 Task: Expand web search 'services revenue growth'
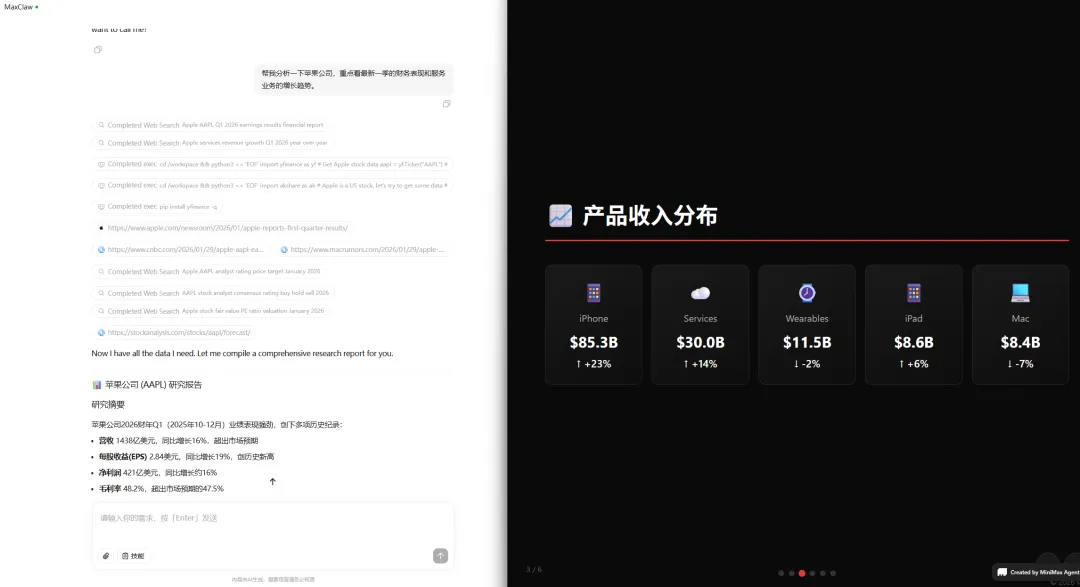pos(212,143)
